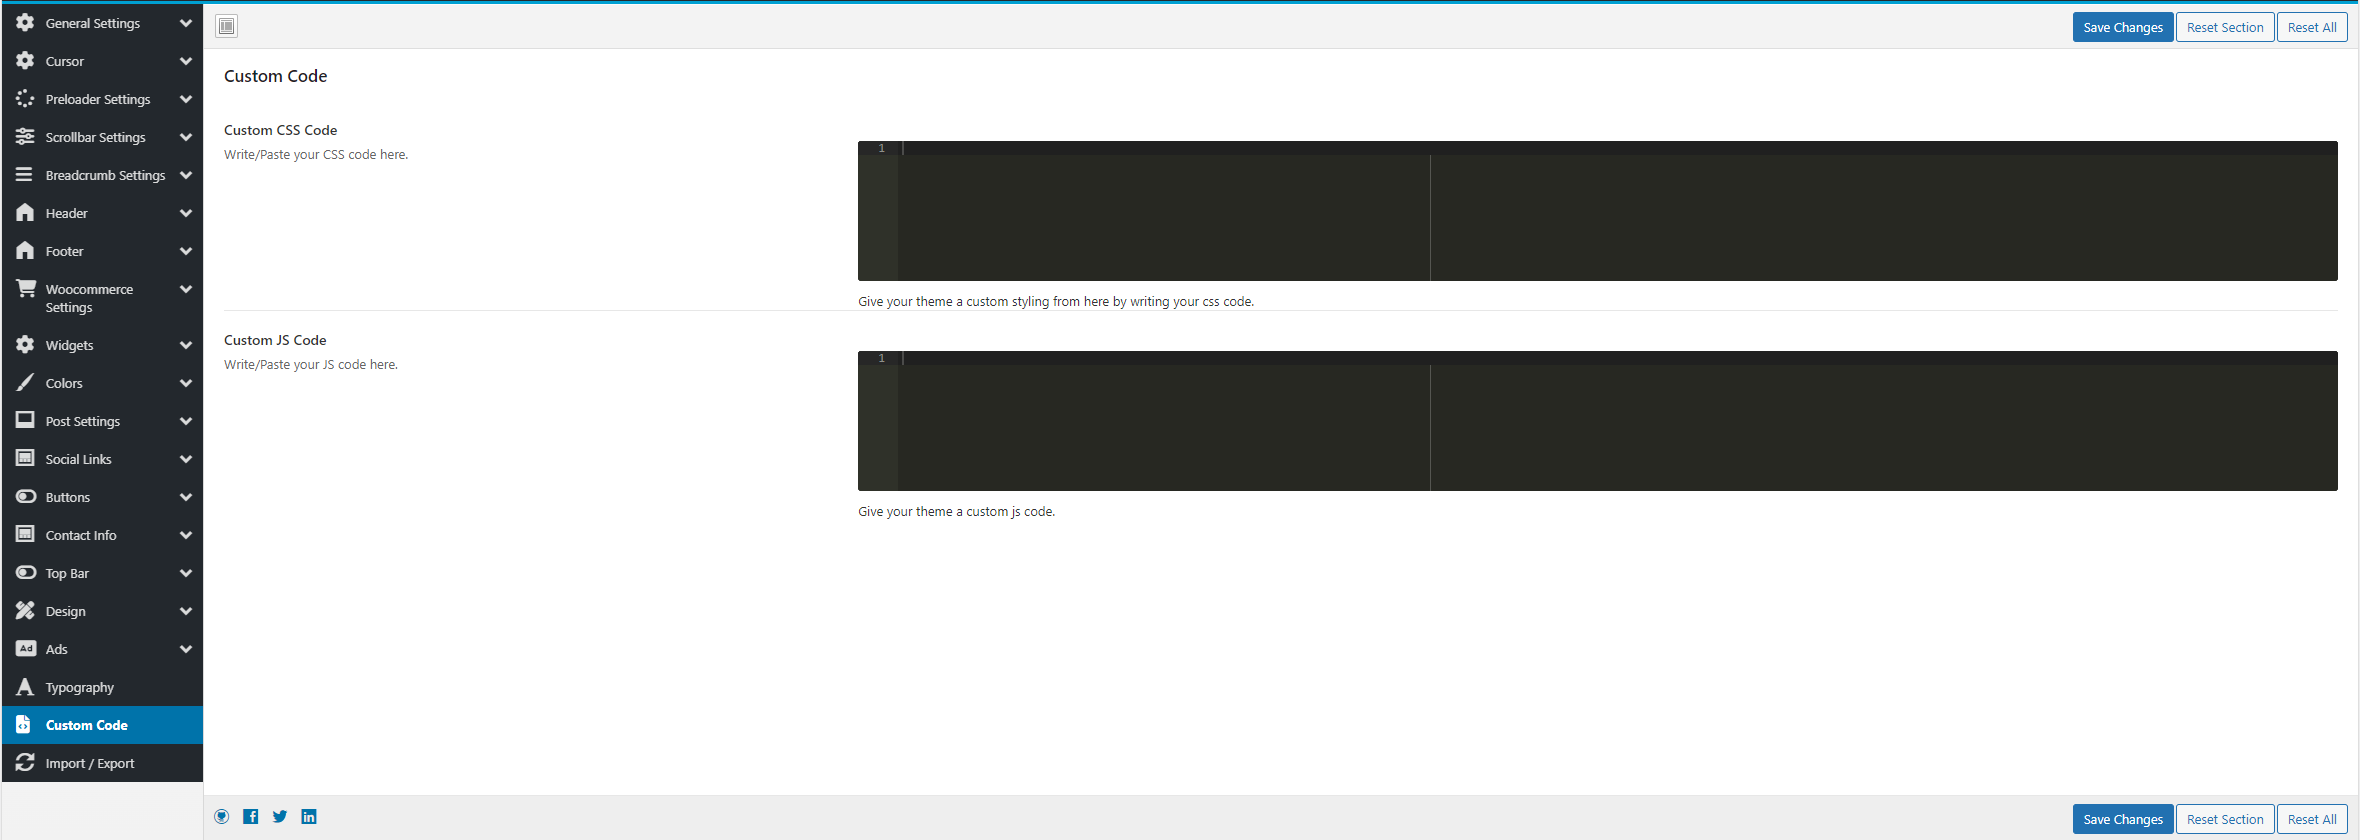The image size is (2360, 840).
Task: Expand the General Settings chevron
Action: pos(185,23)
